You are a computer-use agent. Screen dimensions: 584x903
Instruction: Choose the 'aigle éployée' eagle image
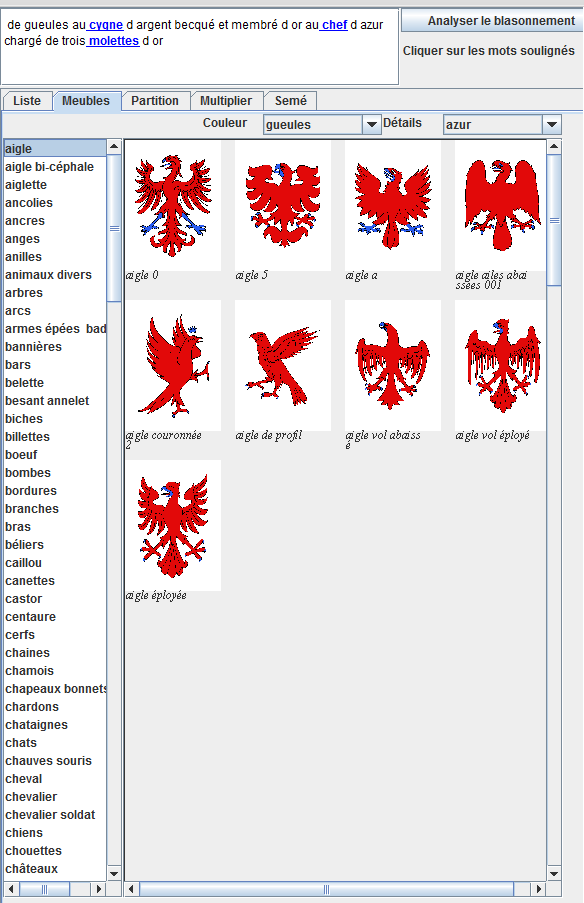(x=173, y=525)
